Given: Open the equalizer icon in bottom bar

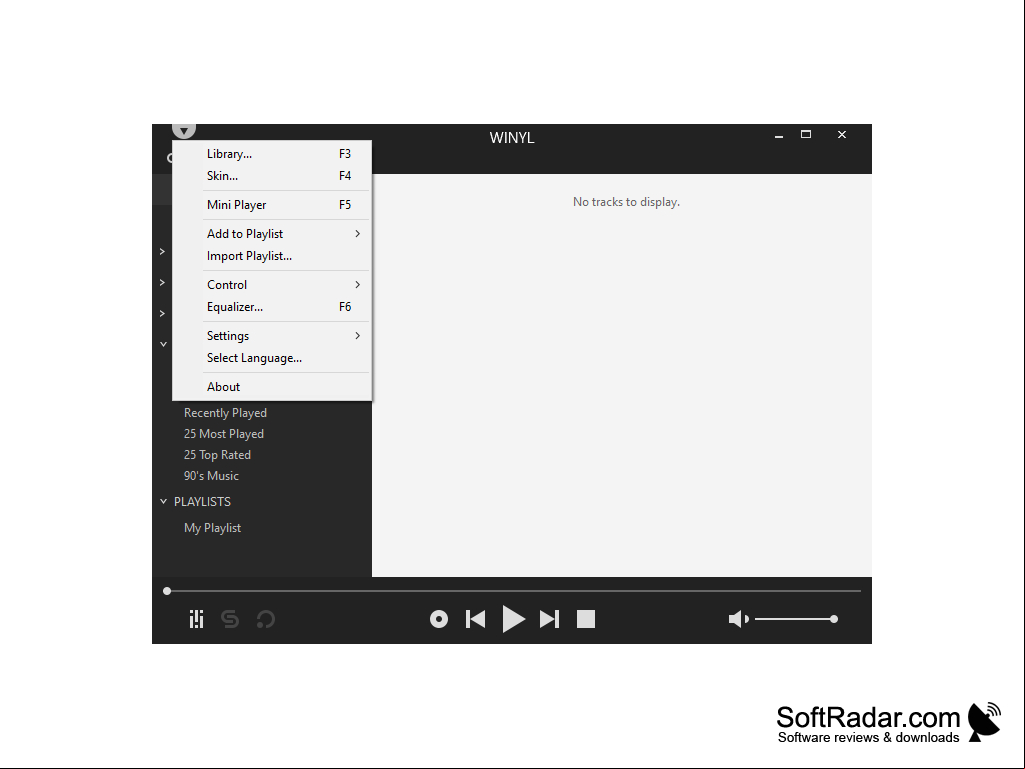Looking at the screenshot, I should (196, 619).
